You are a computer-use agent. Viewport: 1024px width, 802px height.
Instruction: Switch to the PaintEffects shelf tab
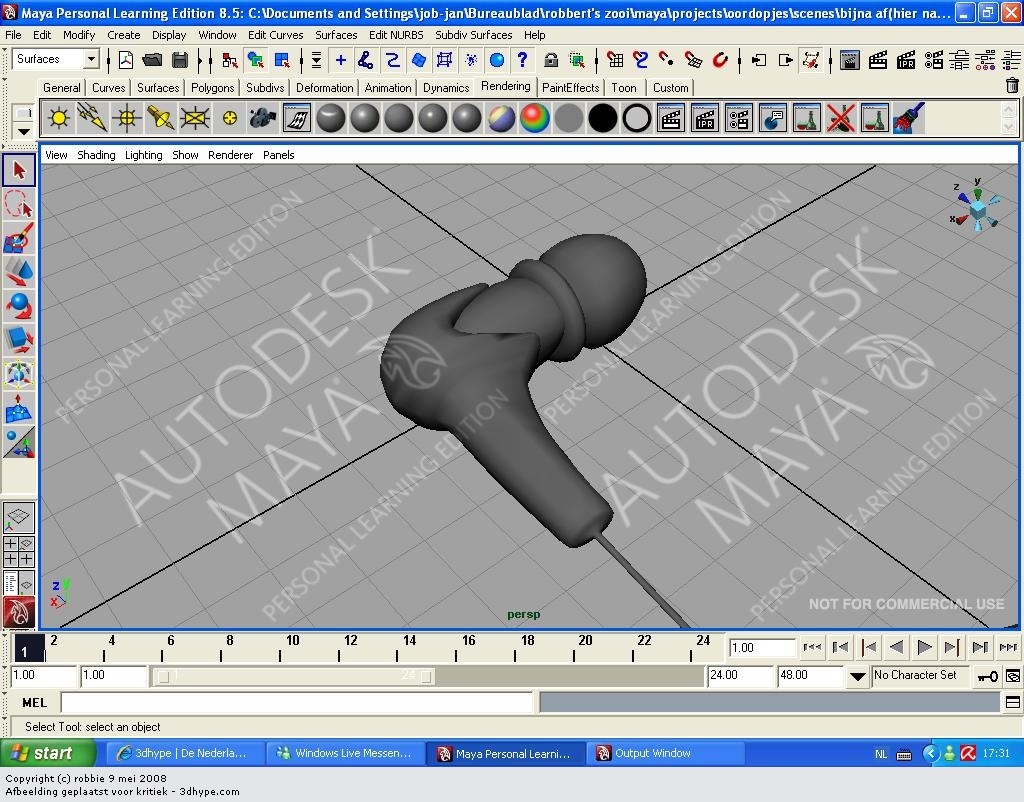pyautogui.click(x=570, y=88)
